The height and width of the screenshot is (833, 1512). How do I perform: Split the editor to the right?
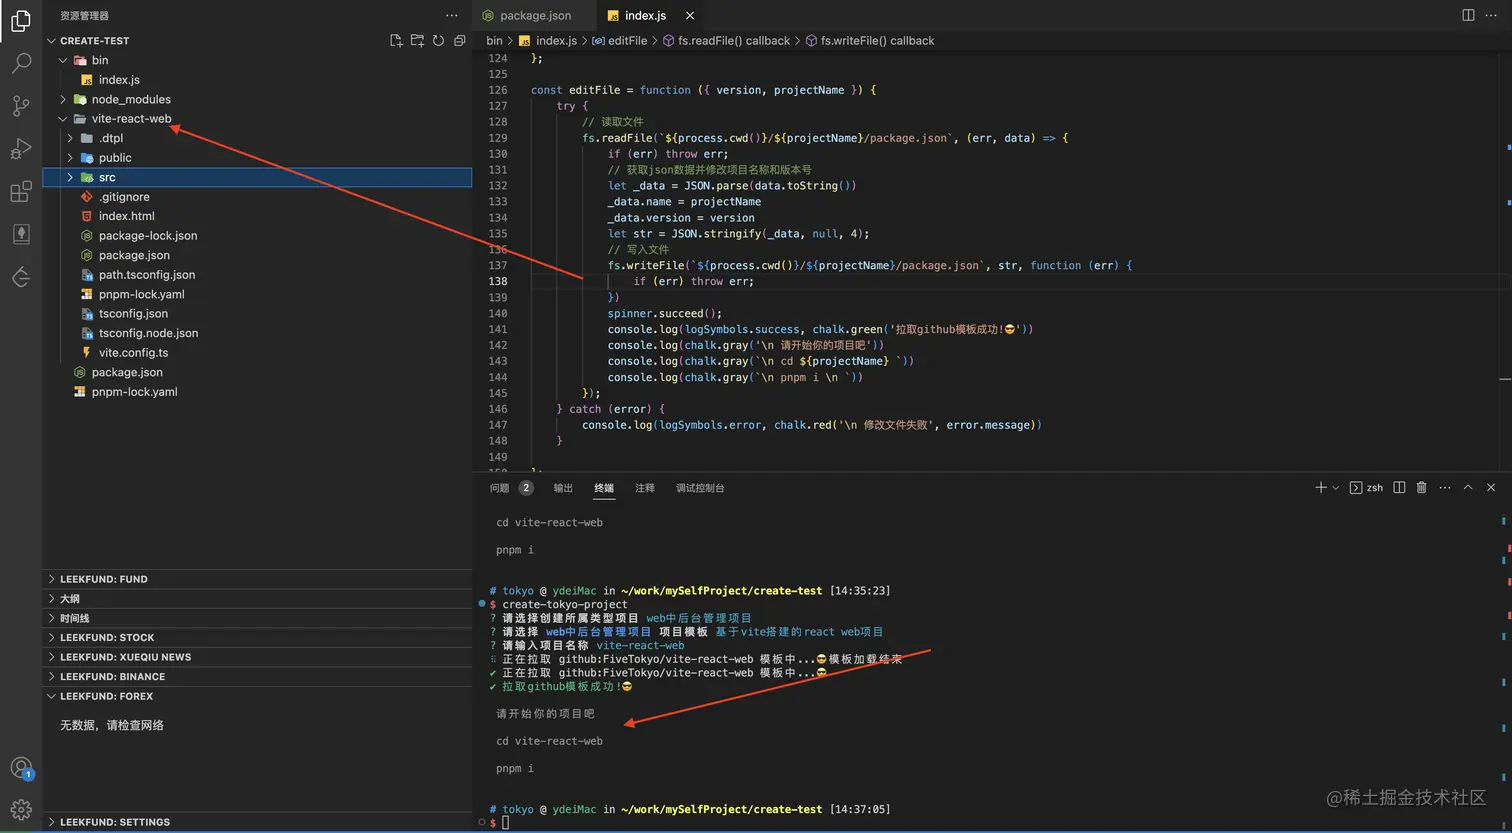pyautogui.click(x=1468, y=15)
